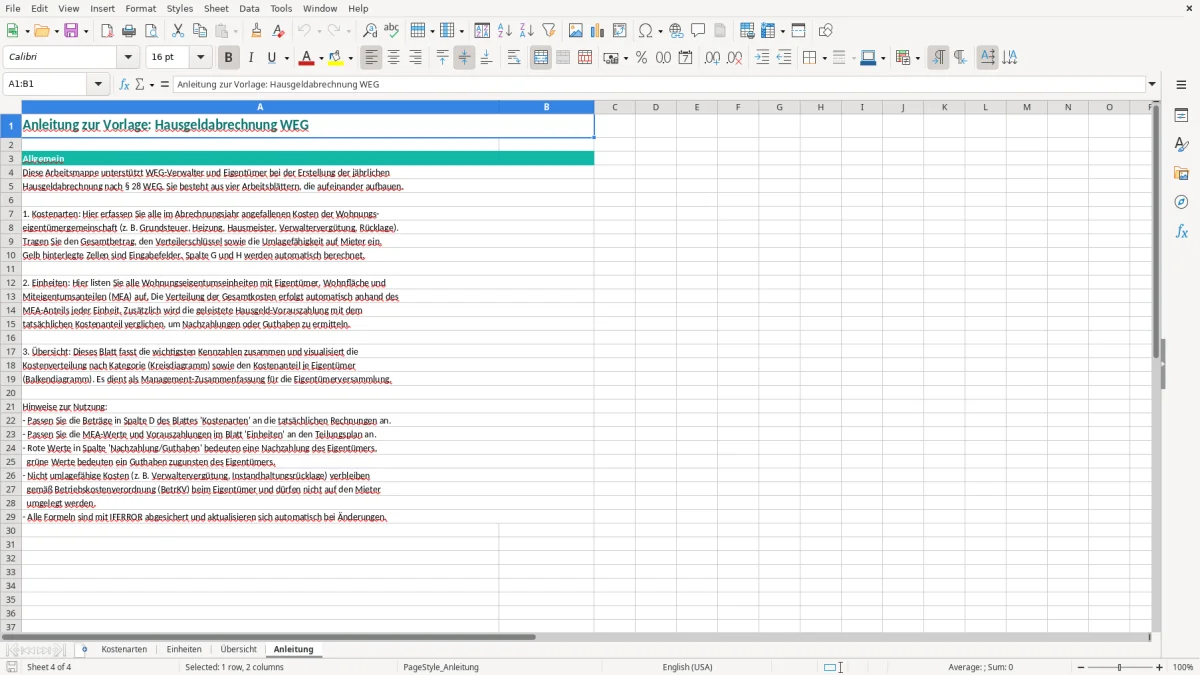The width and height of the screenshot is (1200, 675).
Task: Click the Save document icon
Action: coord(71,31)
